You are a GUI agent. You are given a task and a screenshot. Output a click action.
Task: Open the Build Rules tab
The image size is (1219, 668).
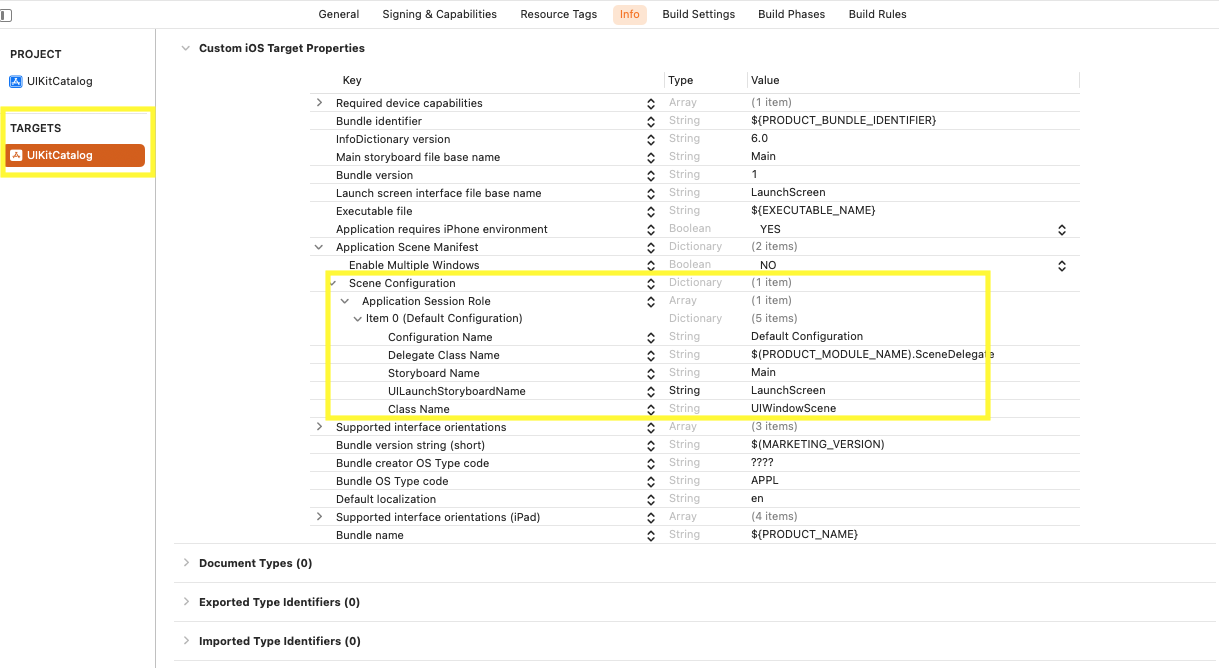(878, 14)
